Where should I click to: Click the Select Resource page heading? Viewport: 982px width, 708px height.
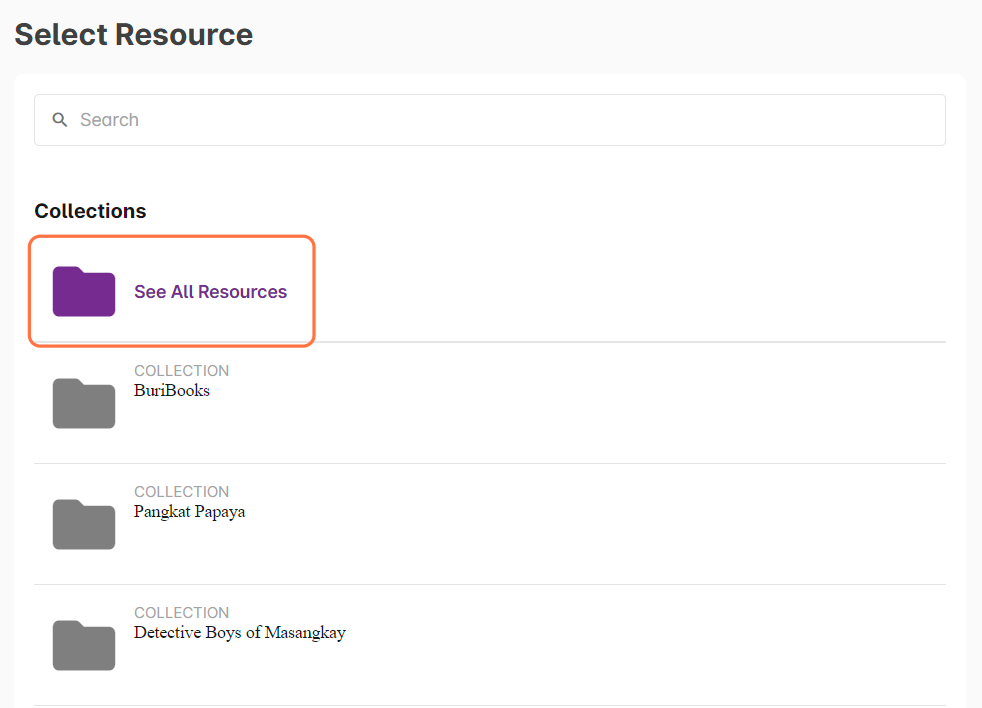[x=133, y=35]
